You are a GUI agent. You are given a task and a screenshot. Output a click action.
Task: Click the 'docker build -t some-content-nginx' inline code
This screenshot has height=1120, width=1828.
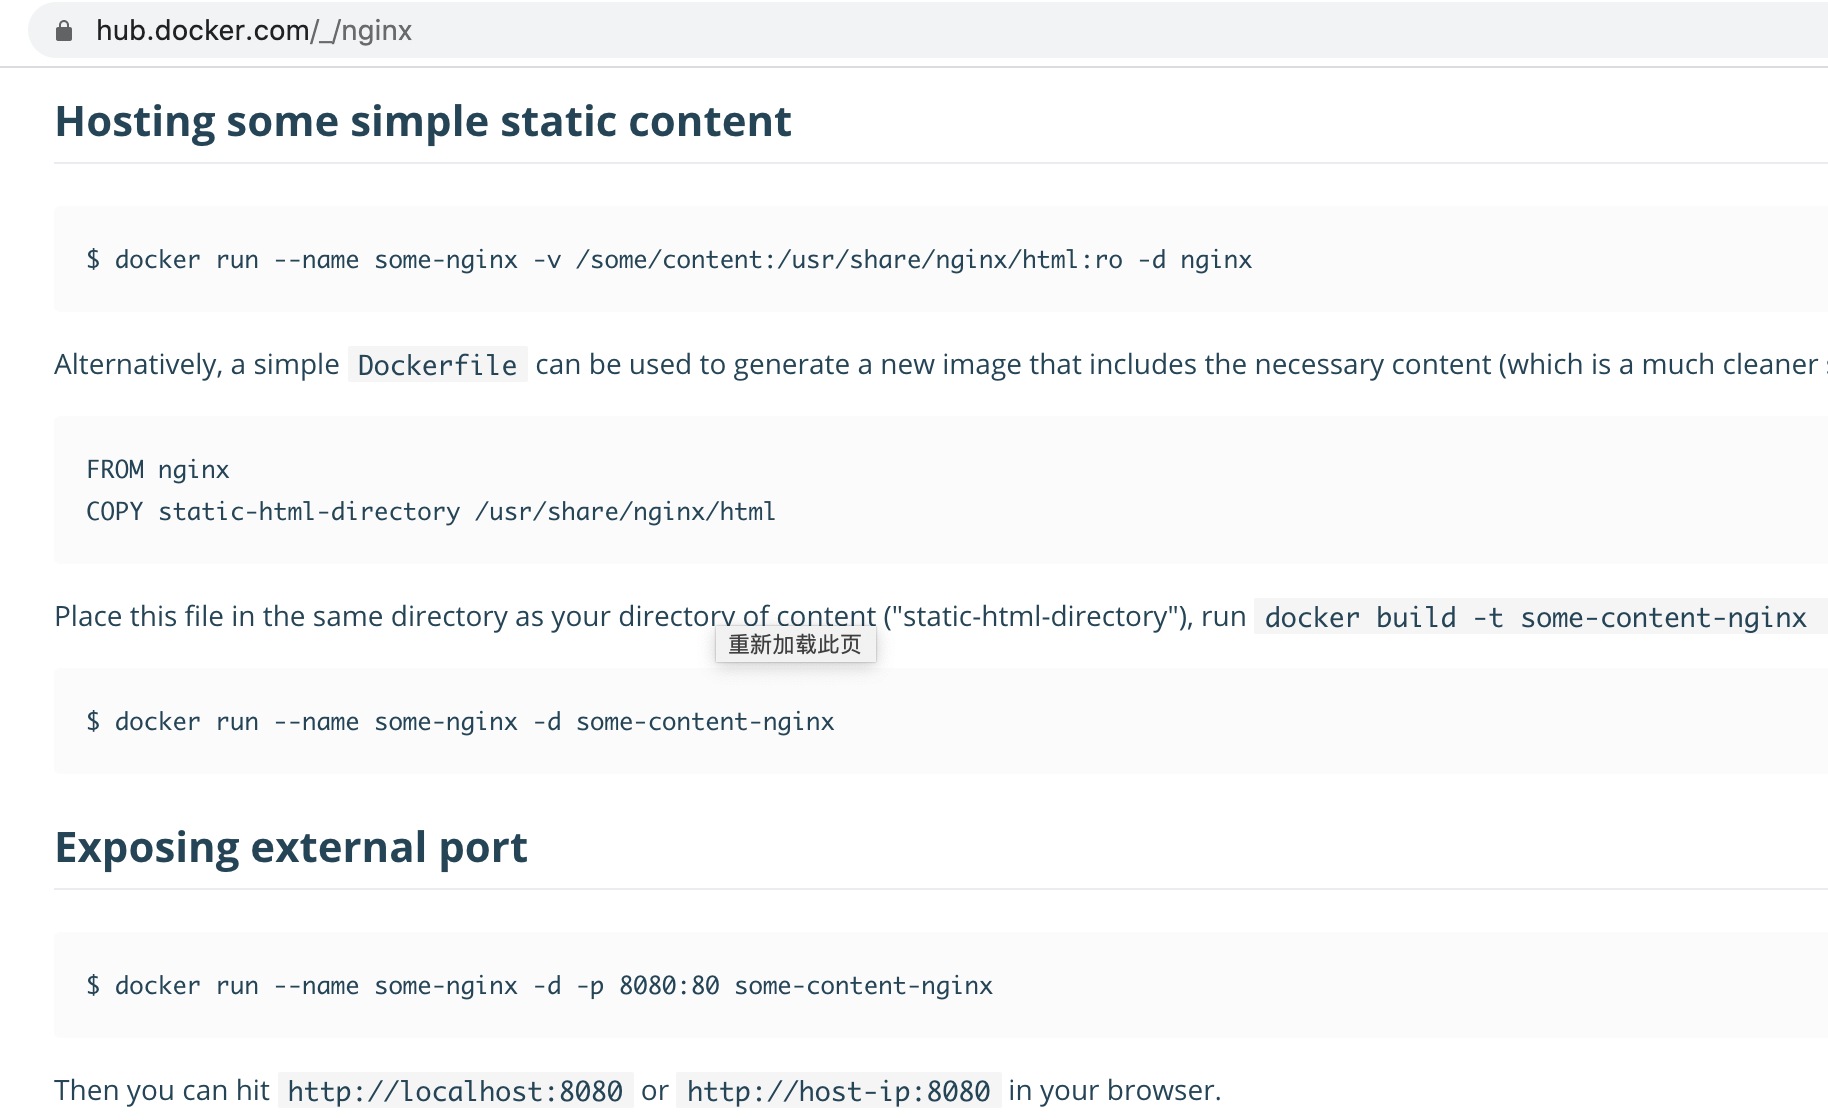click(1535, 618)
